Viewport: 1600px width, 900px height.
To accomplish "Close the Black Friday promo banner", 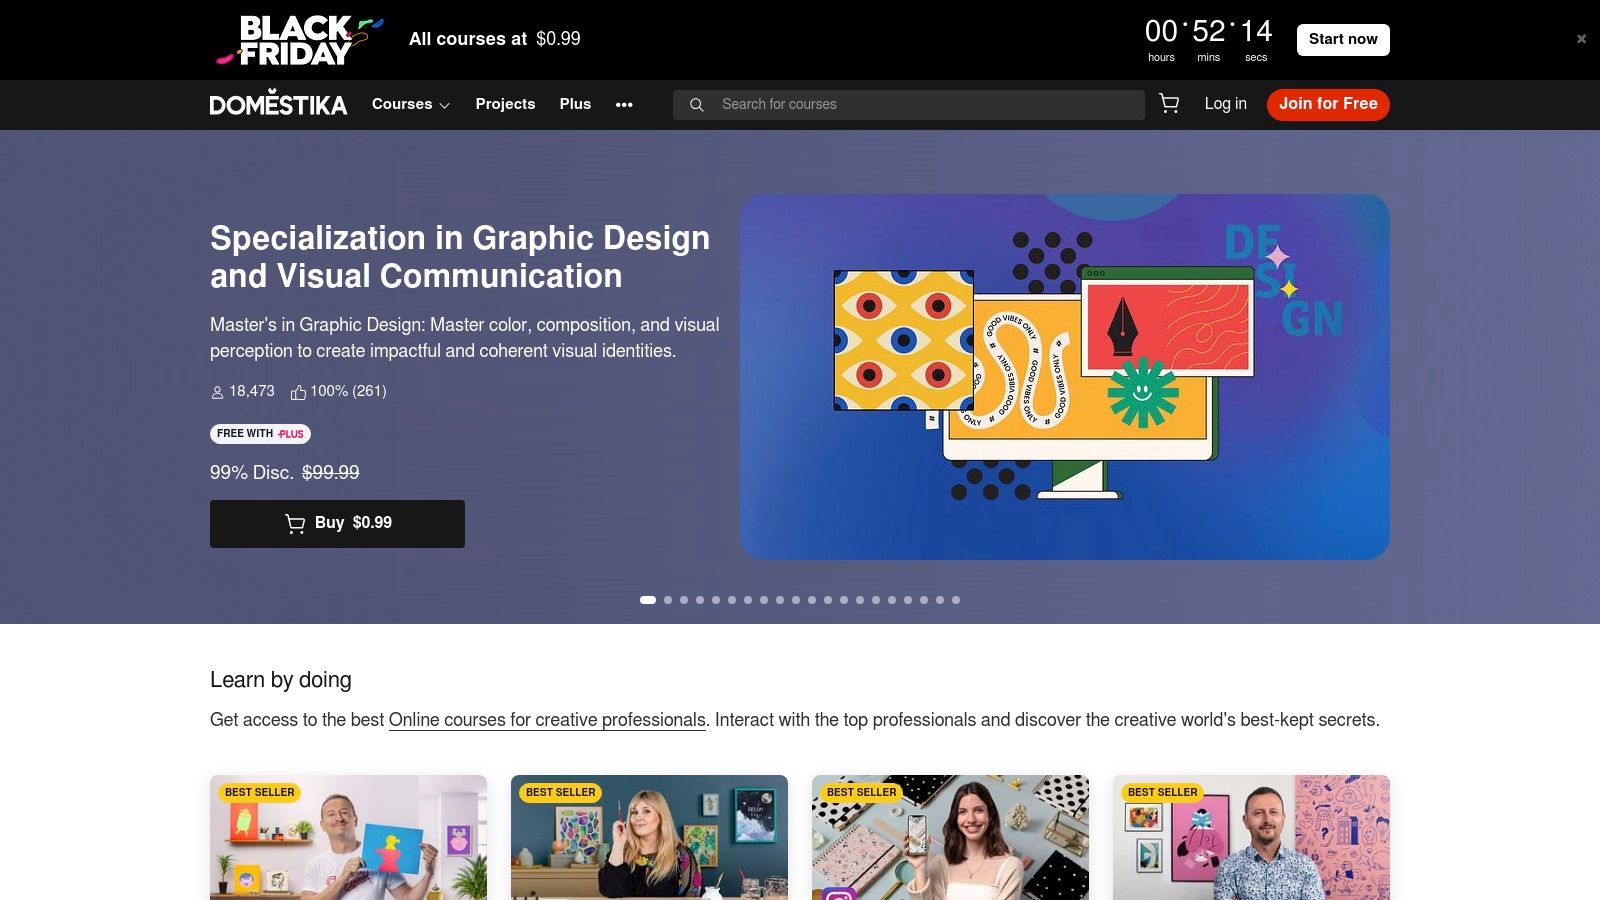I will point(1581,39).
